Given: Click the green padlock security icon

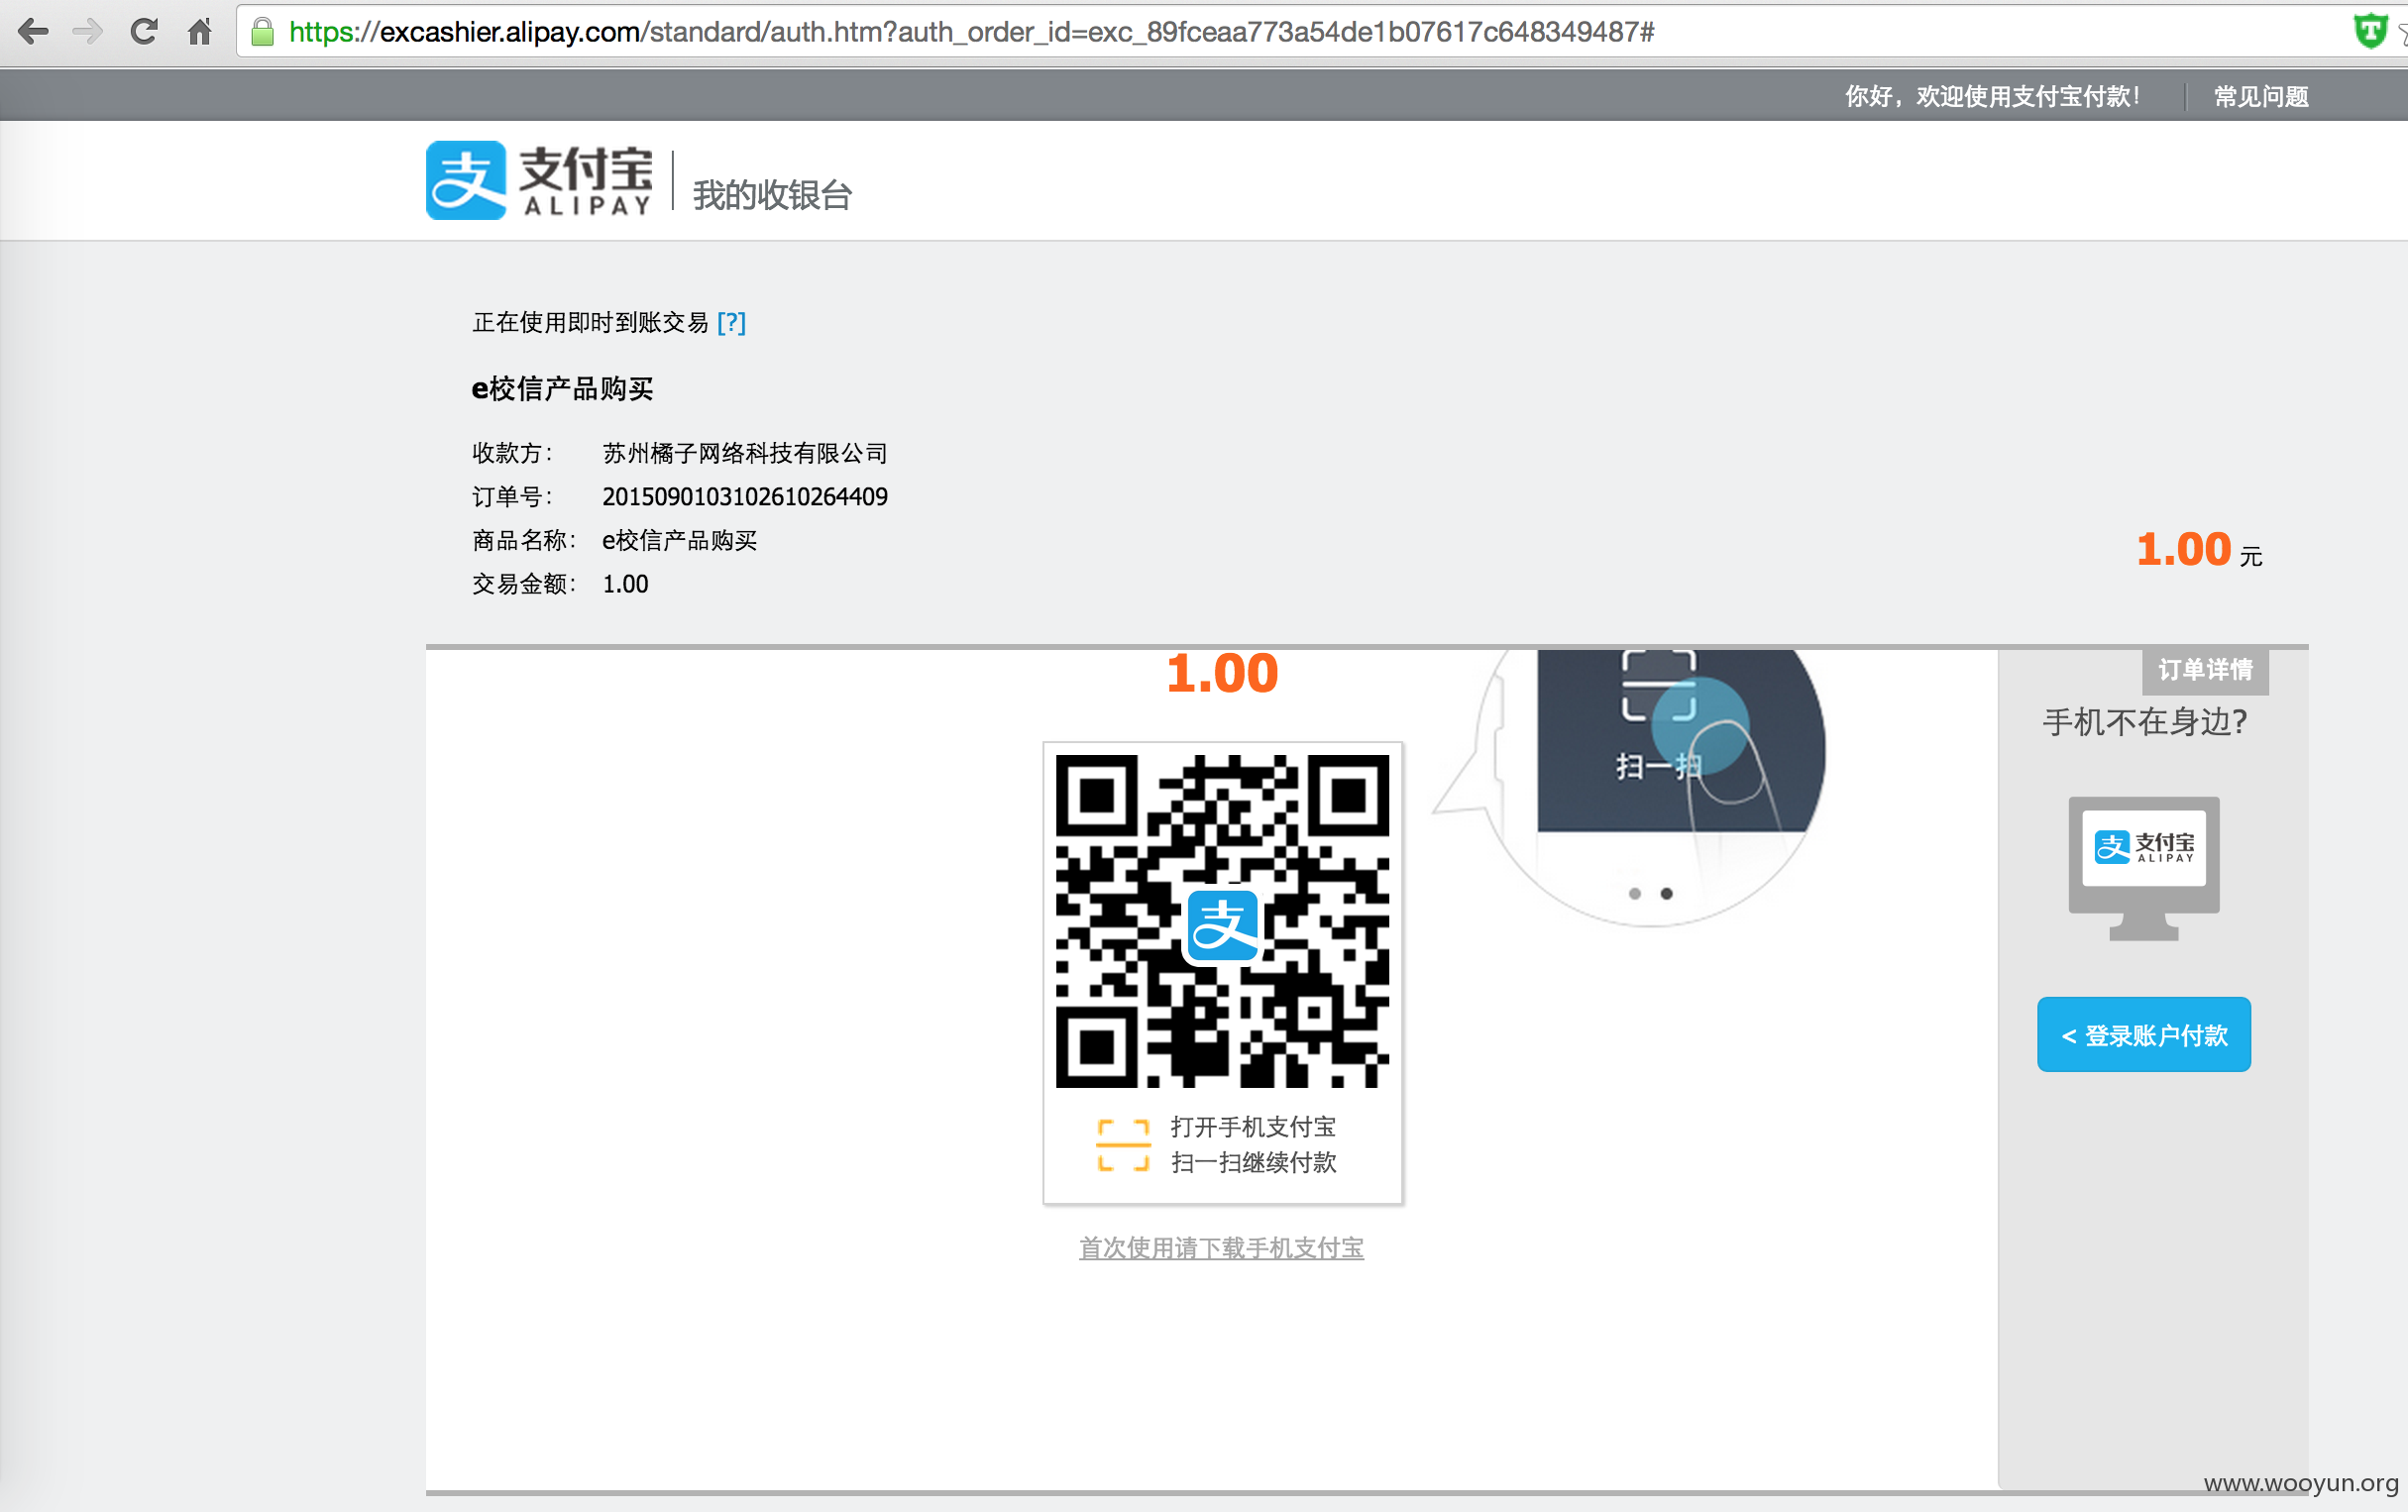Looking at the screenshot, I should [262, 32].
